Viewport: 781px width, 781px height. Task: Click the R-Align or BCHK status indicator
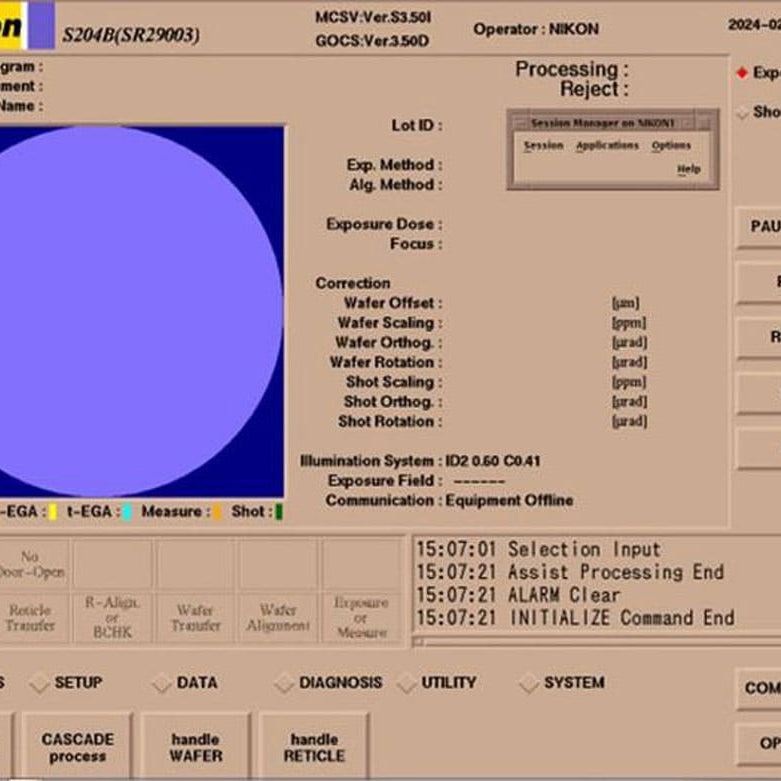click(113, 617)
